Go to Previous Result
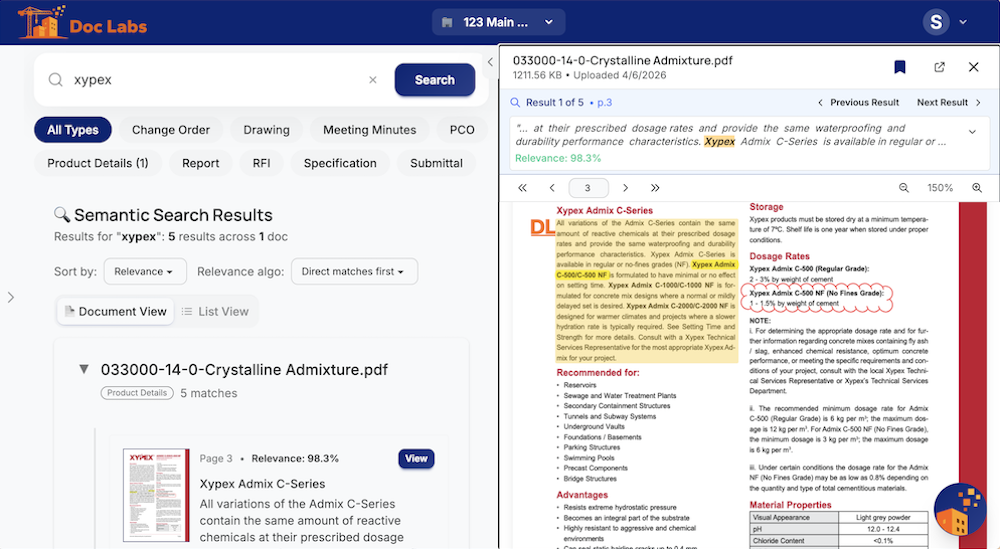Screen dimensions: 1000x549 click(858, 102)
